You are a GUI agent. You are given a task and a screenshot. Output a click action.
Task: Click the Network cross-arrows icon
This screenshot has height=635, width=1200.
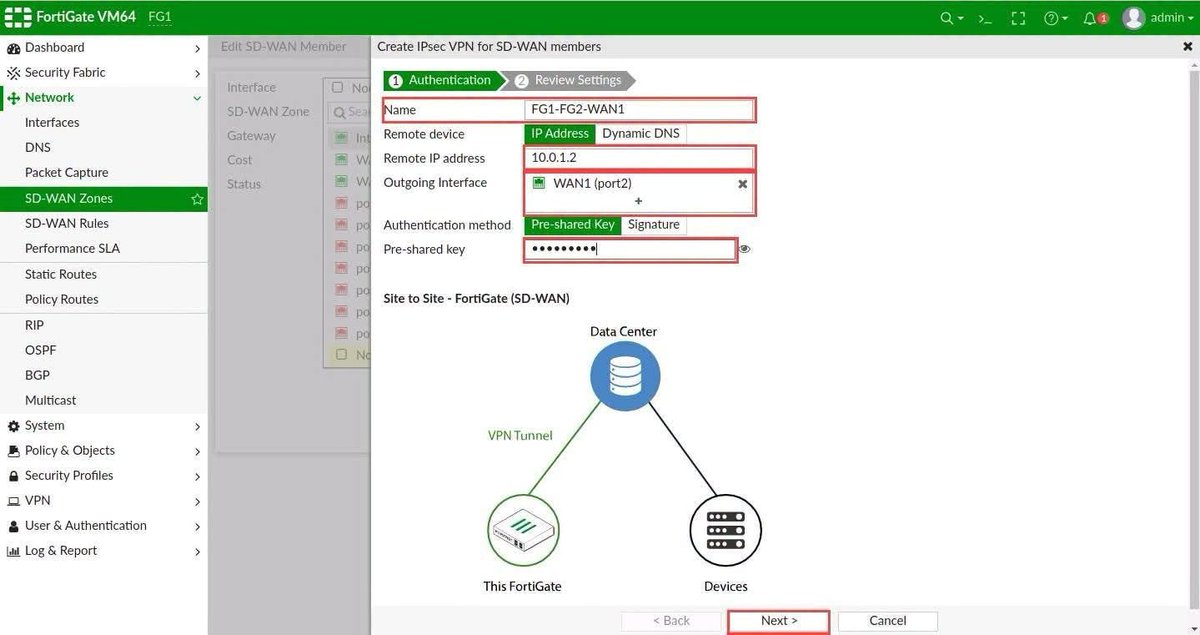coord(14,98)
